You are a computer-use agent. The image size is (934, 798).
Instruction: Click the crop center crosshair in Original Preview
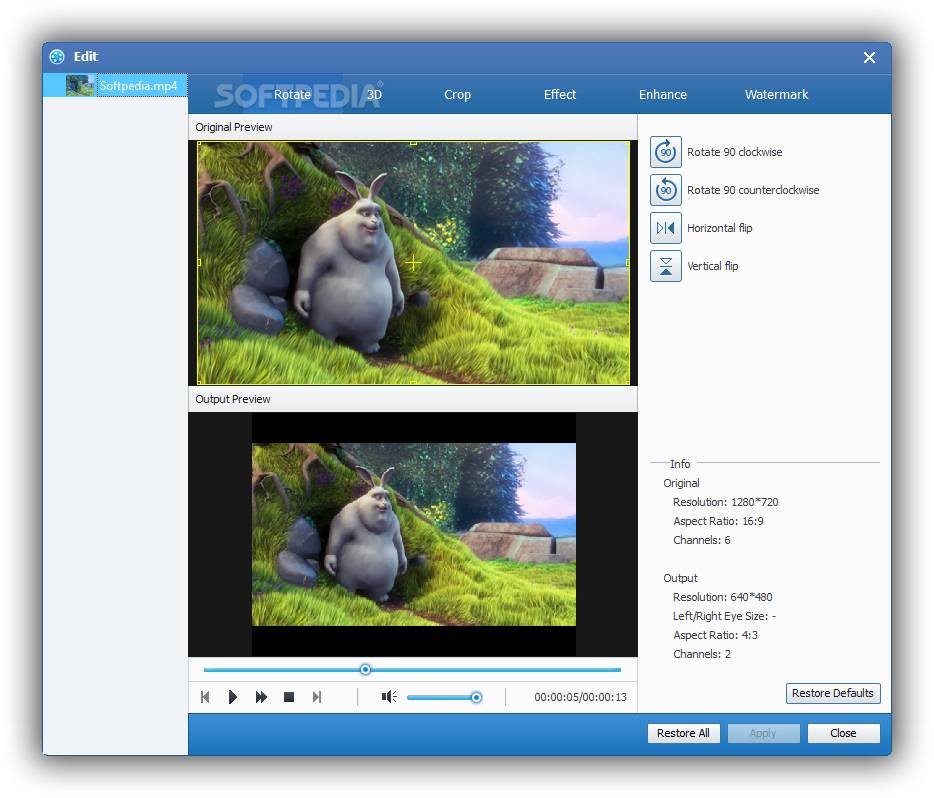tap(413, 263)
